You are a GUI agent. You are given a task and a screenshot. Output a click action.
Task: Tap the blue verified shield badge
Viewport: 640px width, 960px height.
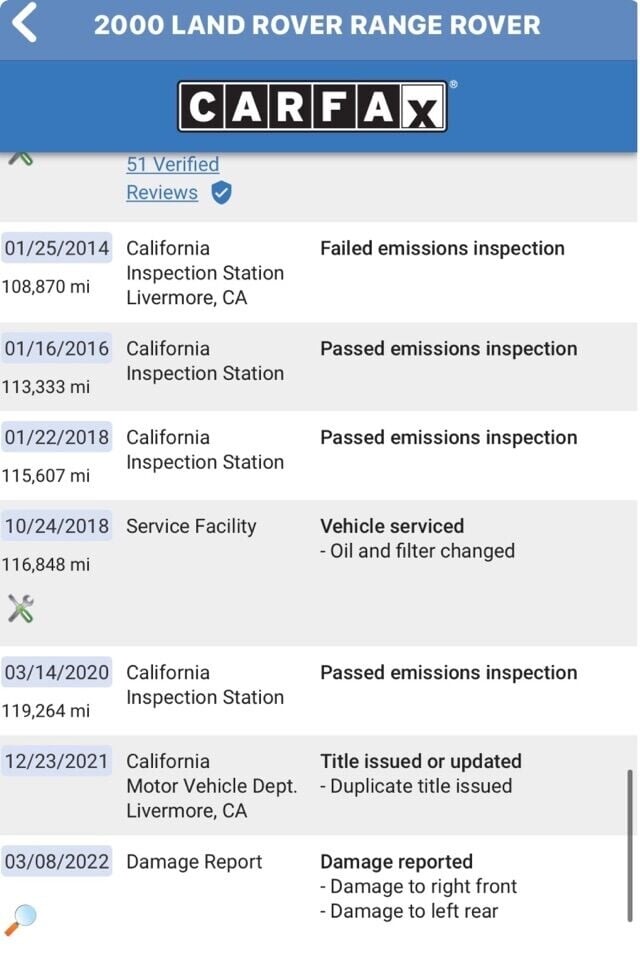point(221,193)
